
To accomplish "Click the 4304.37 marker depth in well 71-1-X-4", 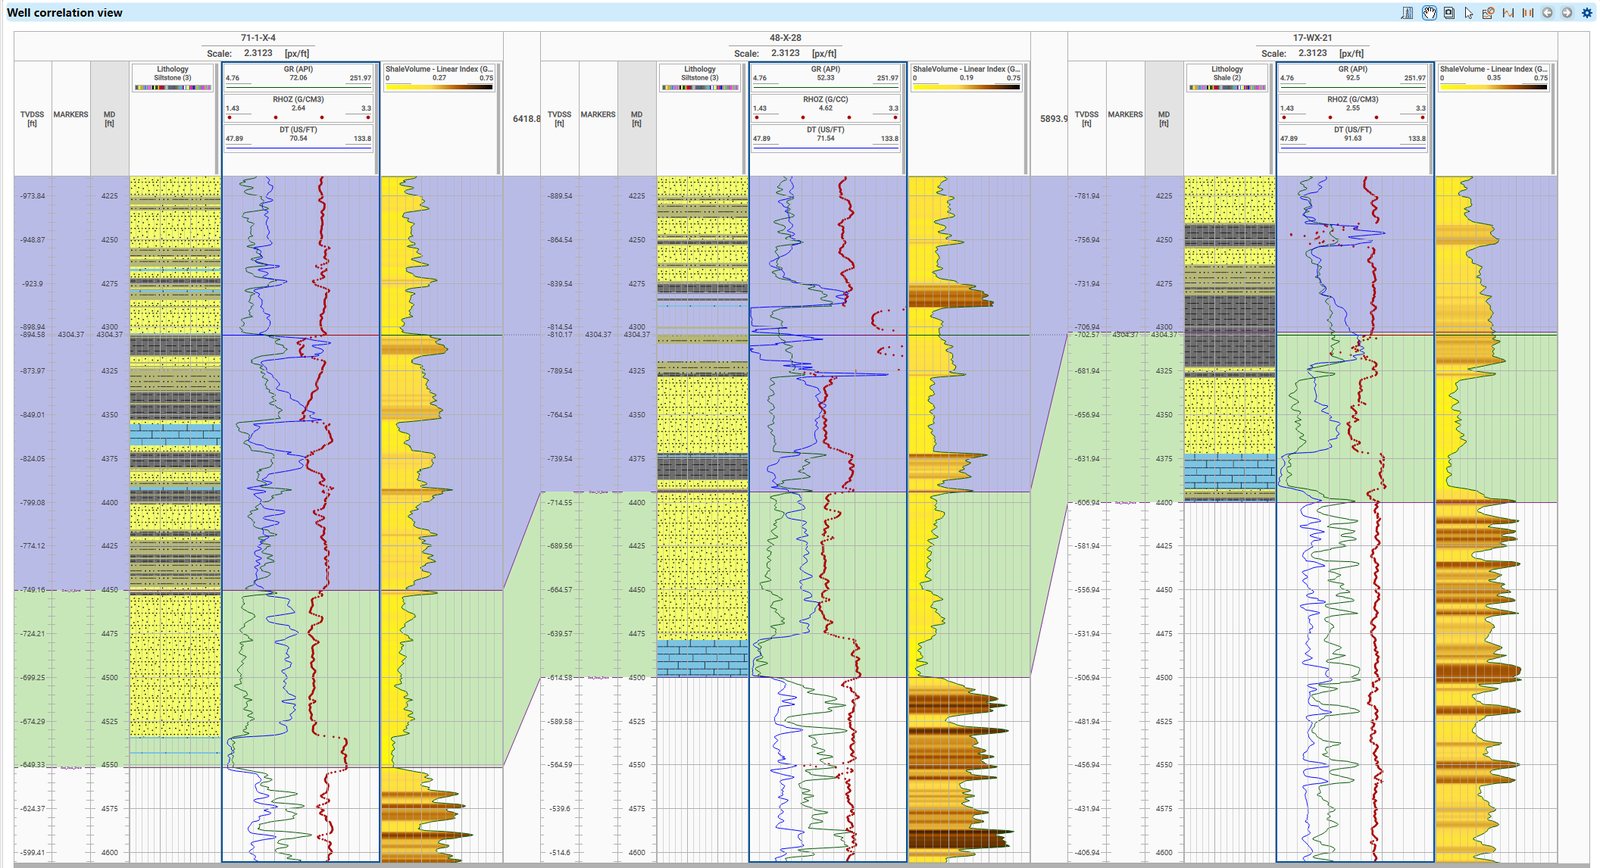I will click(x=71, y=334).
